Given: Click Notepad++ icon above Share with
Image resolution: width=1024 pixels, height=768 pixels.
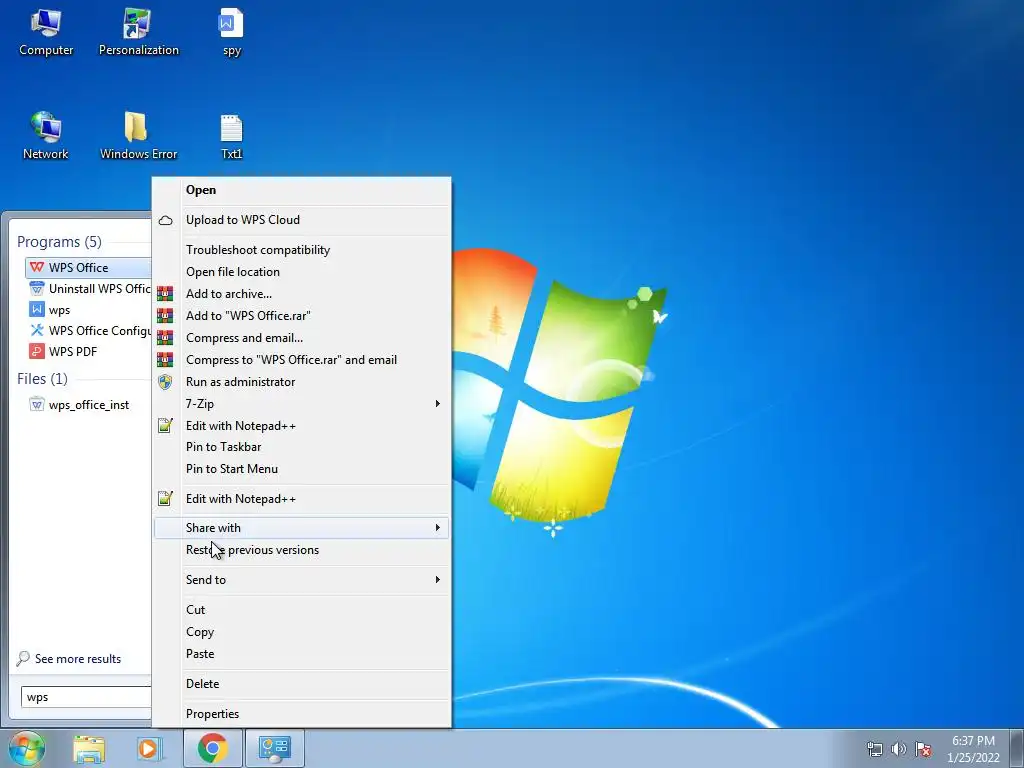Looking at the screenshot, I should 165,499.
